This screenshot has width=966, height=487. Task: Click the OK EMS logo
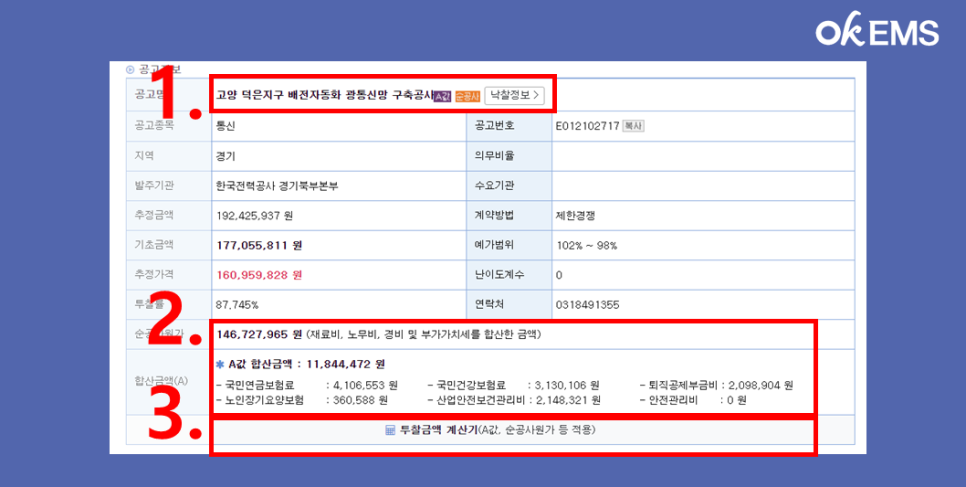point(877,32)
